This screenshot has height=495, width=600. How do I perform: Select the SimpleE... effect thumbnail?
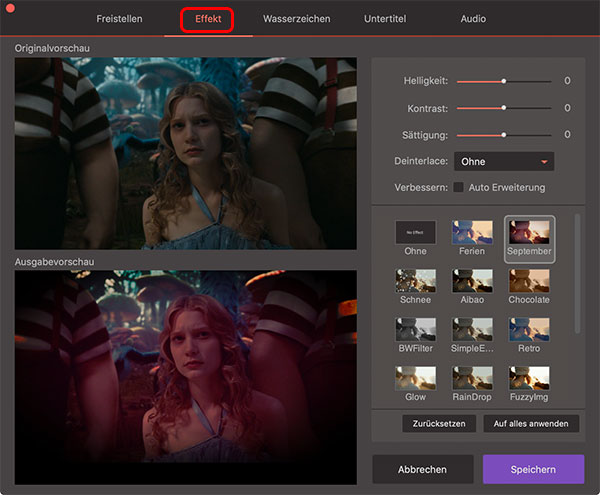[472, 329]
